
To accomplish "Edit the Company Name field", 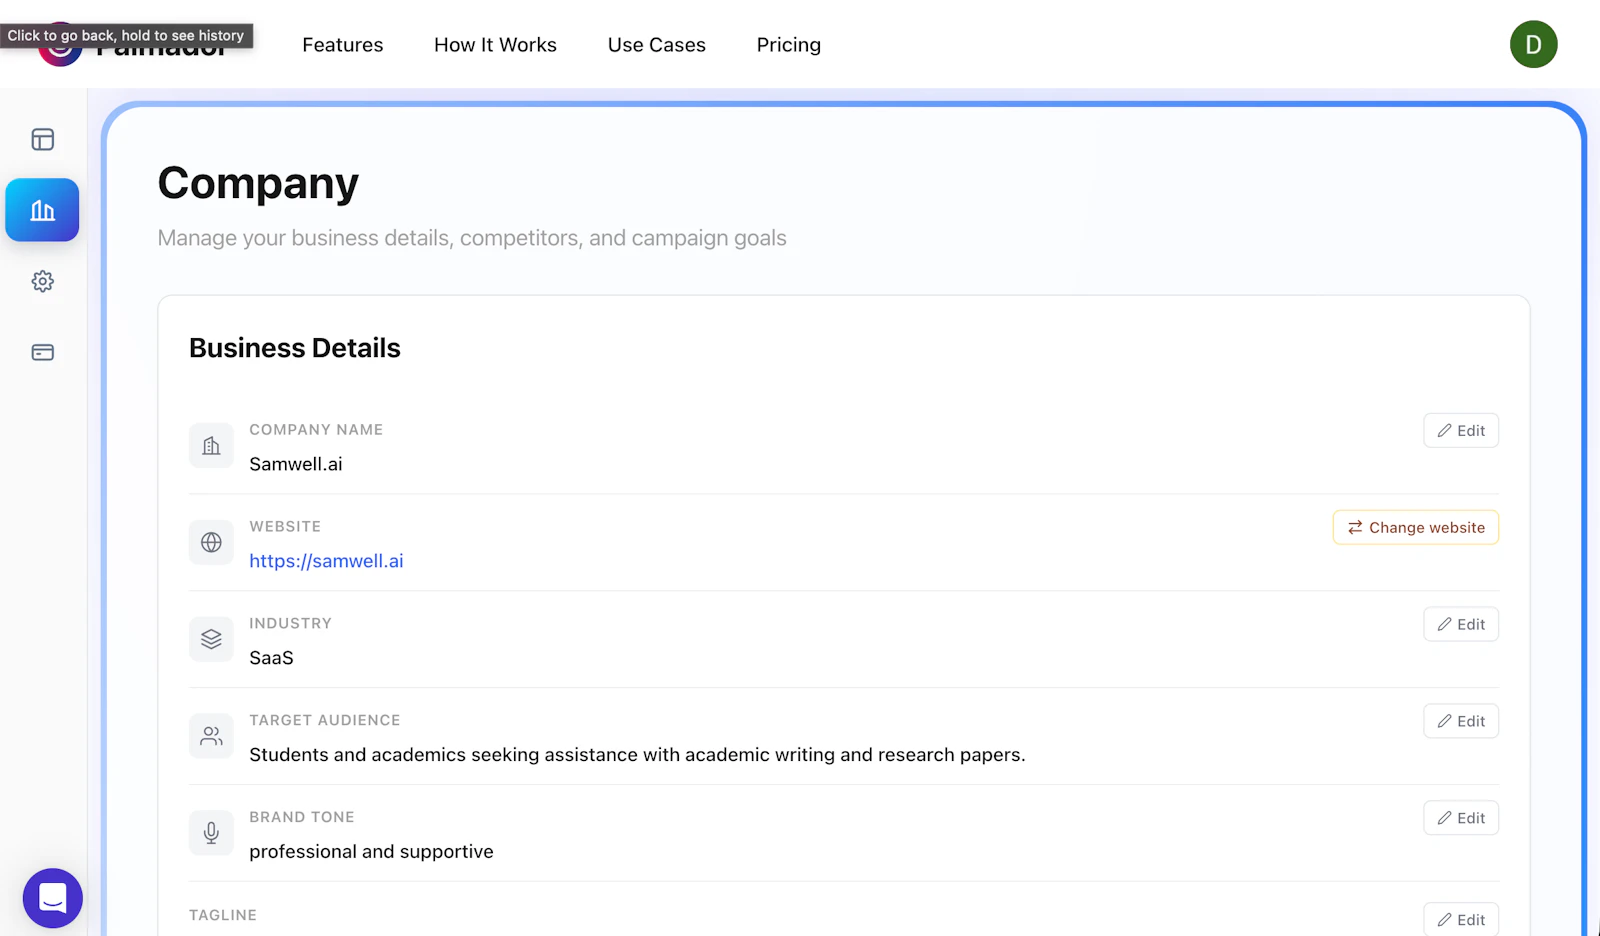I will pos(1461,430).
